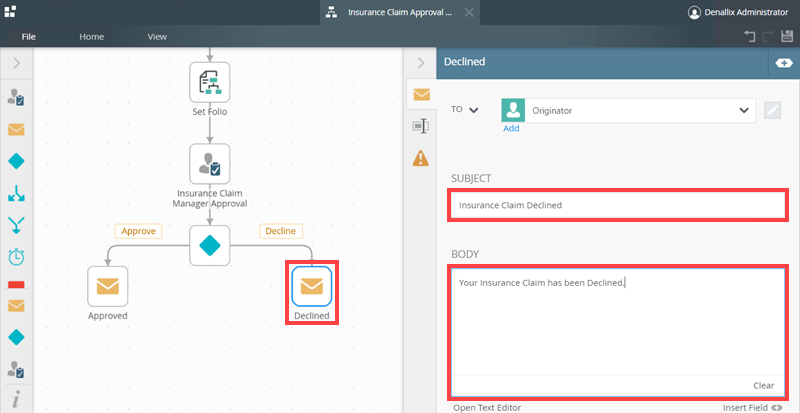This screenshot has height=413, width=800.
Task: Click the edit pencil beside Originator field
Action: tap(772, 110)
